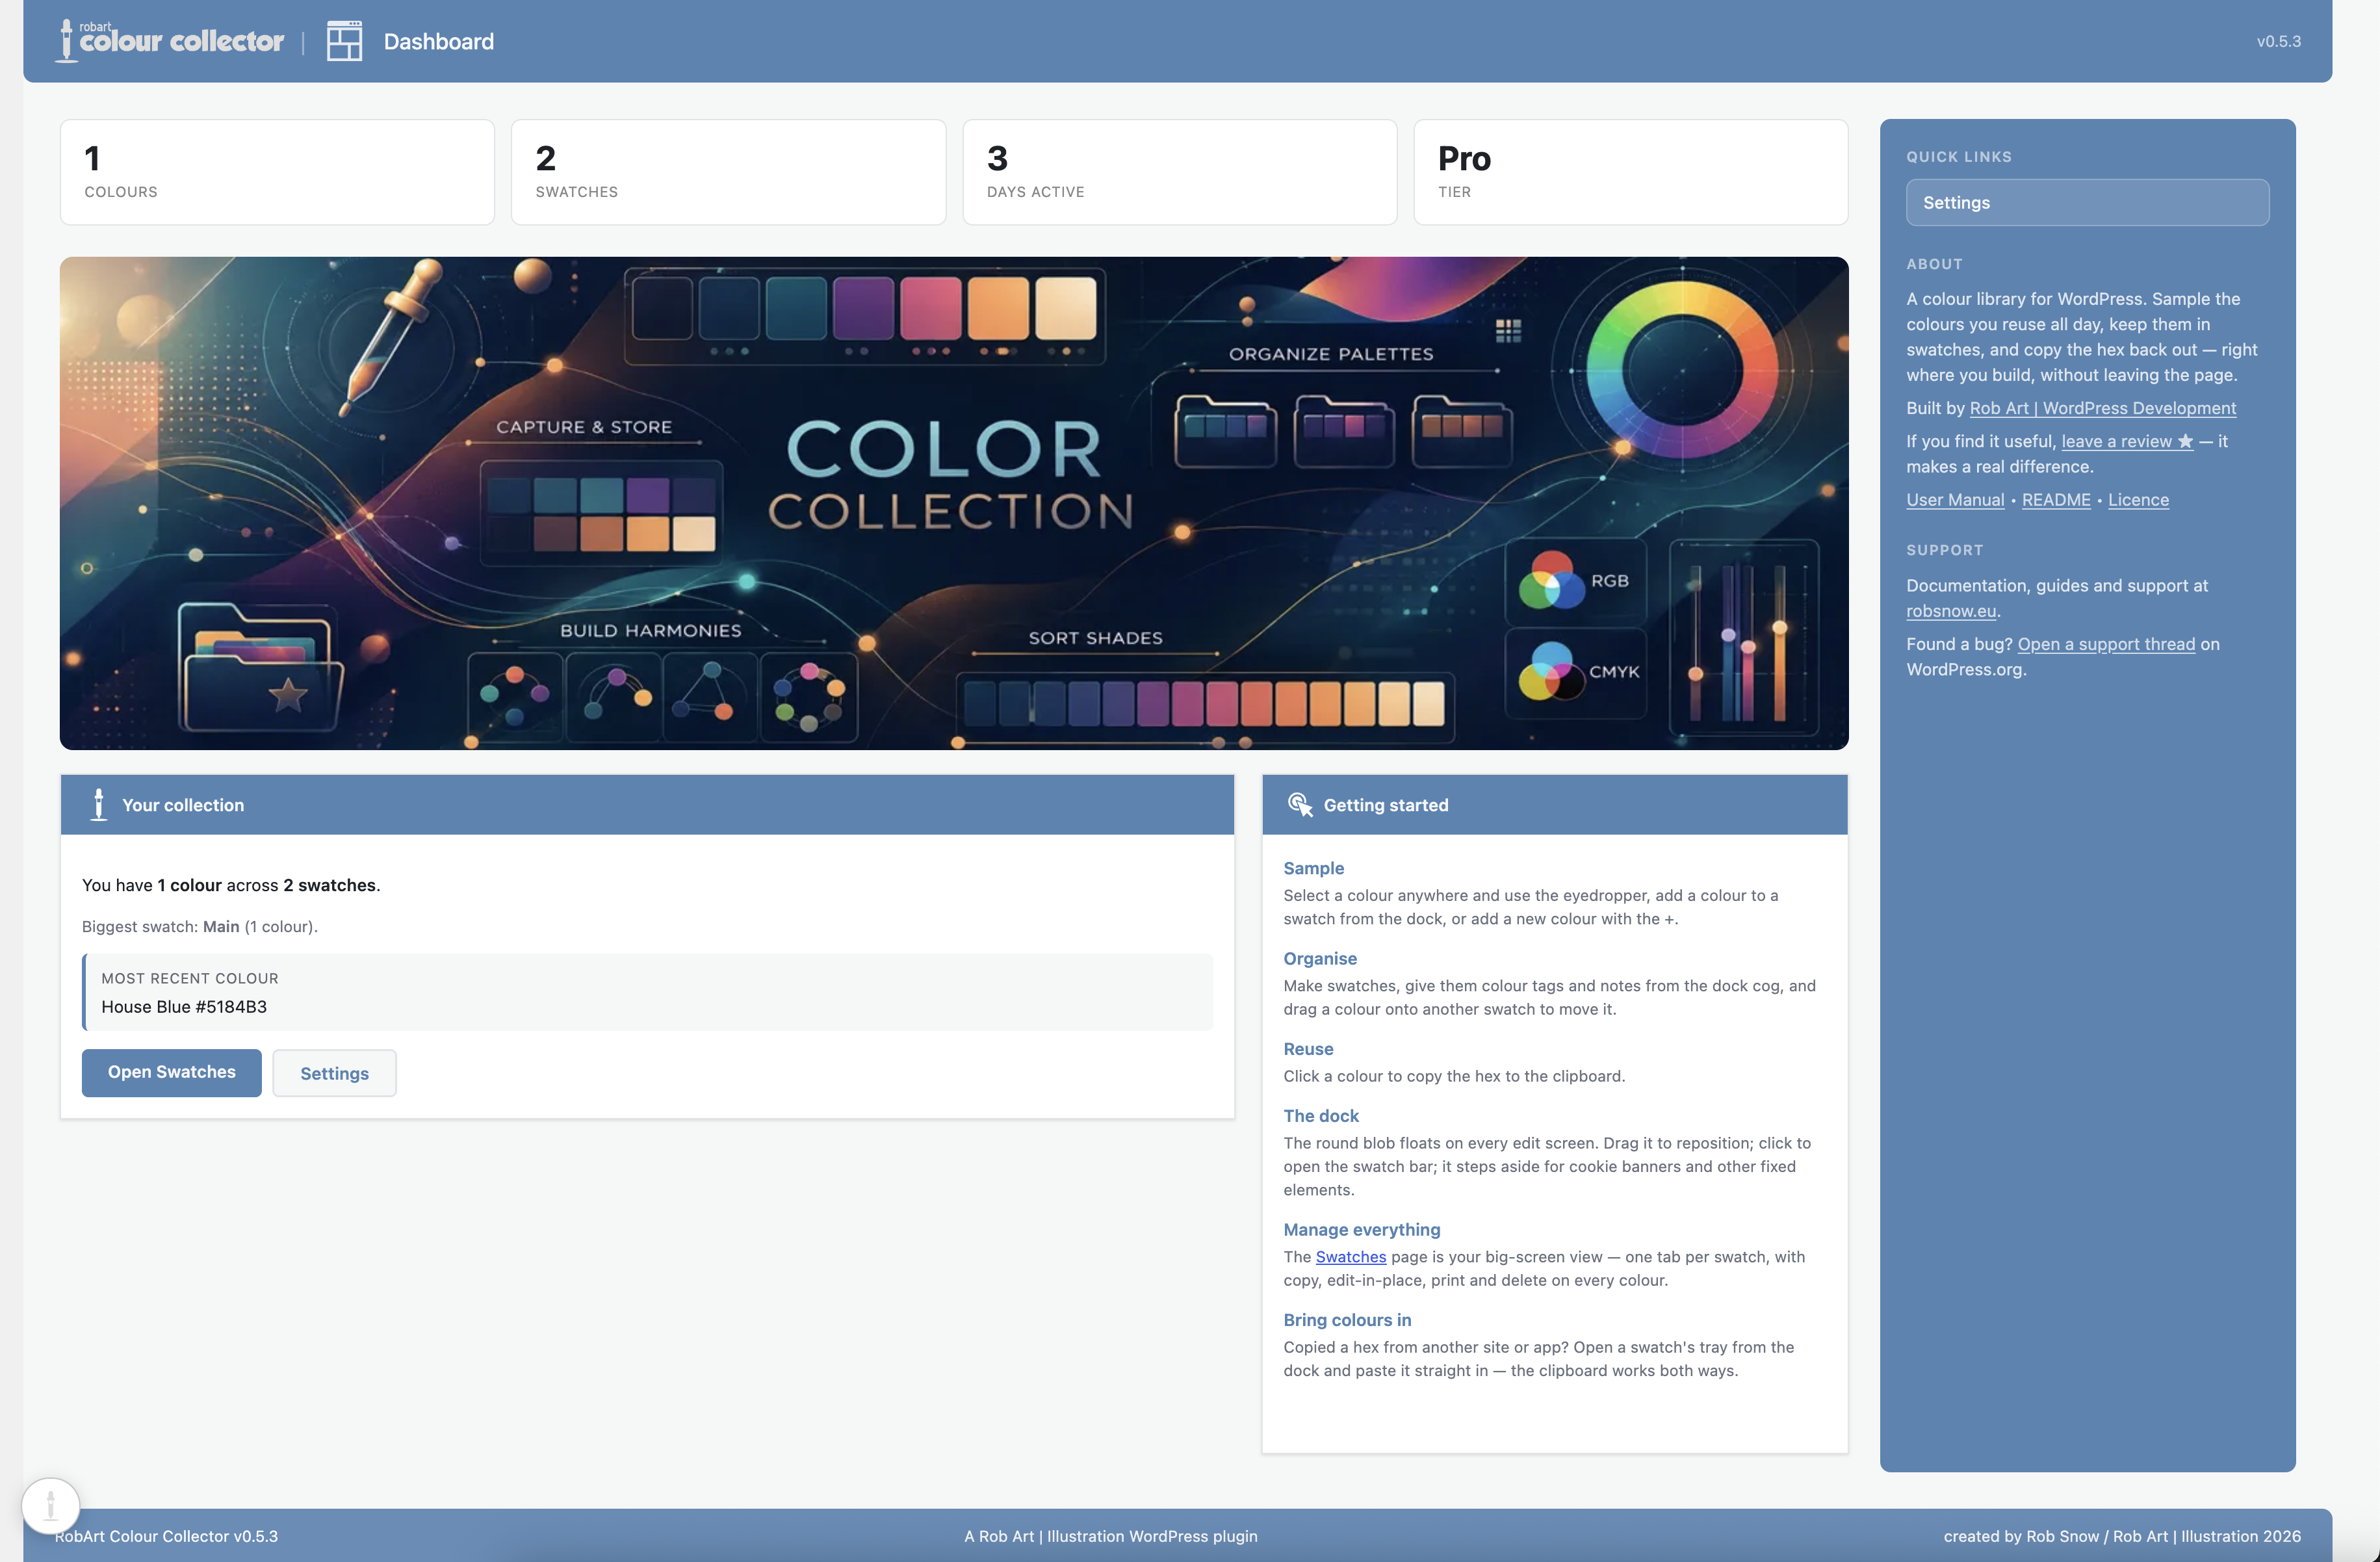The width and height of the screenshot is (2380, 1562).
Task: Open the User Manual link
Action: tap(1954, 500)
